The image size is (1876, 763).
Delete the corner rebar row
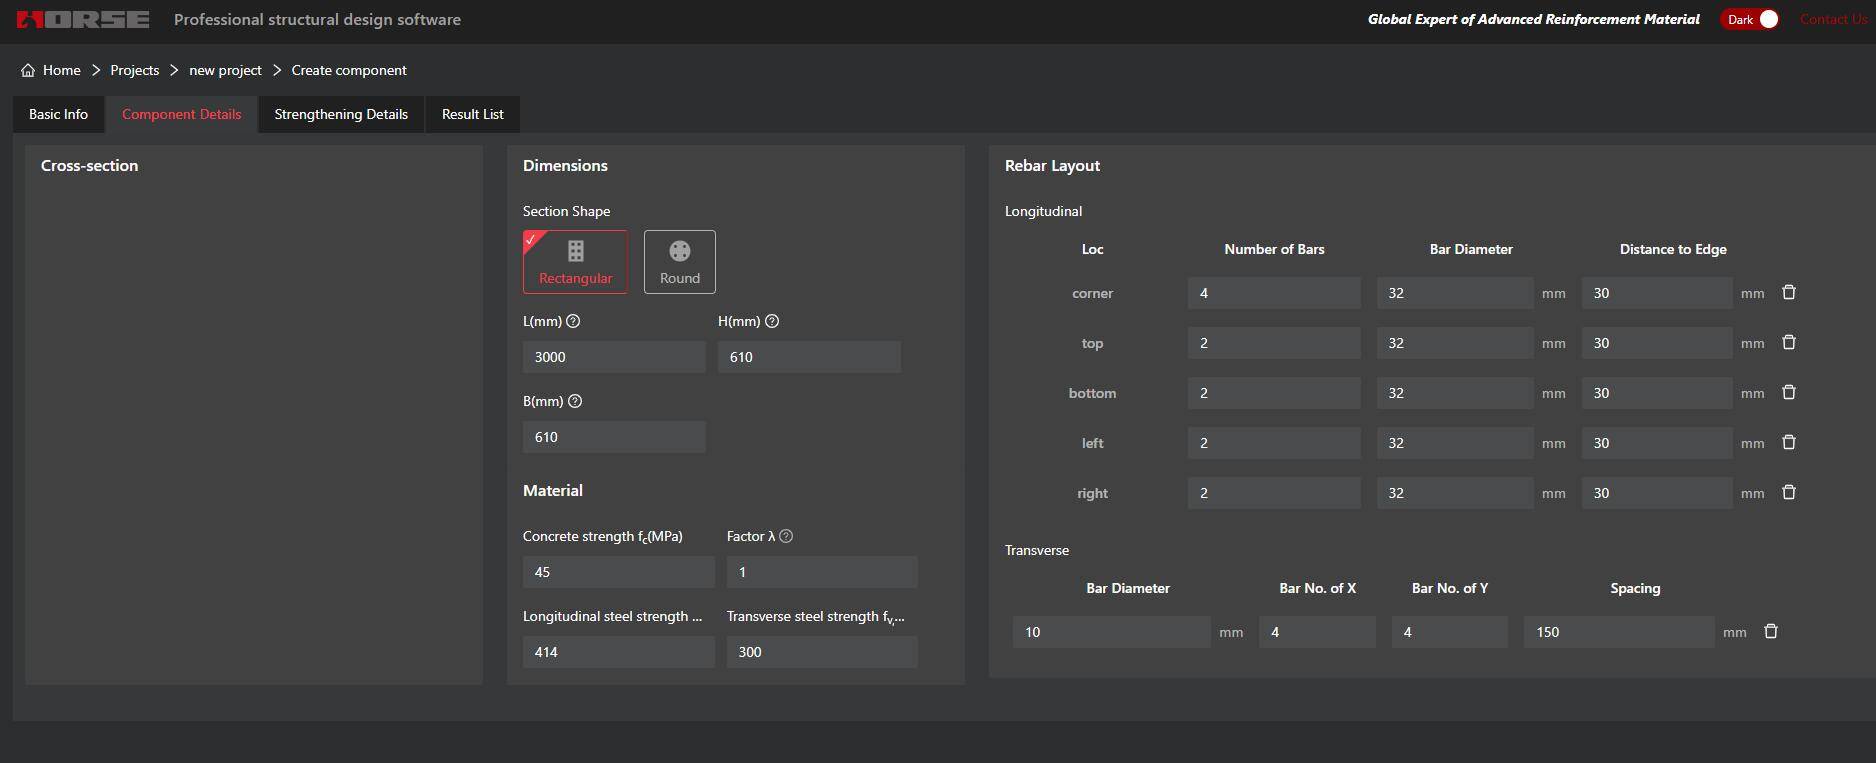click(1789, 293)
